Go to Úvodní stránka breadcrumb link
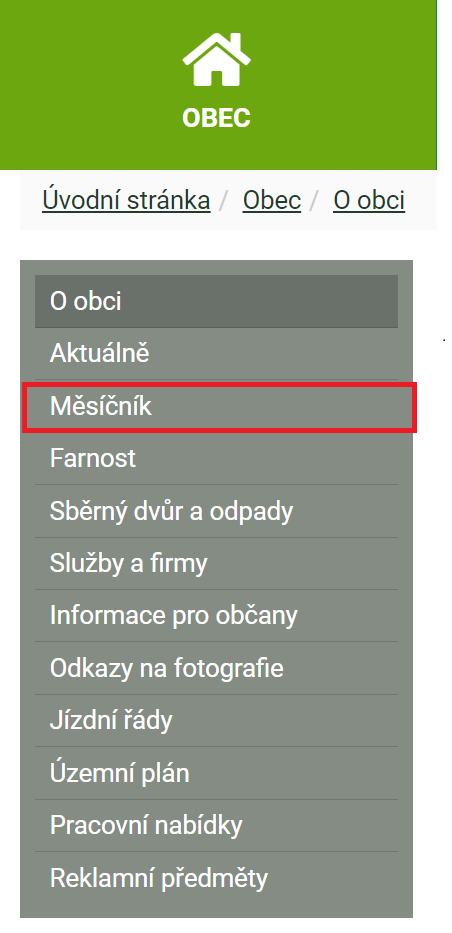Image resolution: width=452 pixels, height=933 pixels. point(126,201)
